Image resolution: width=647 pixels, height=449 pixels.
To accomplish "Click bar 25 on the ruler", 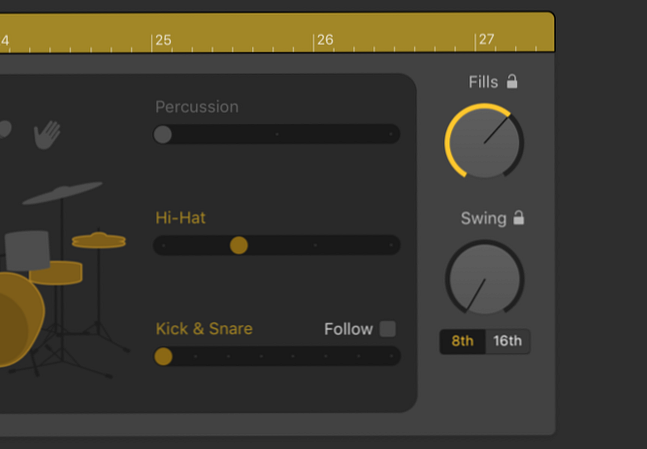I will point(162,40).
